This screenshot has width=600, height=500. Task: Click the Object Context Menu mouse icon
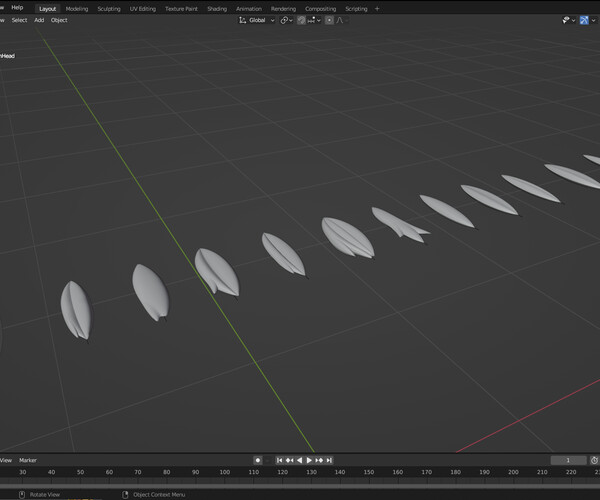125,495
